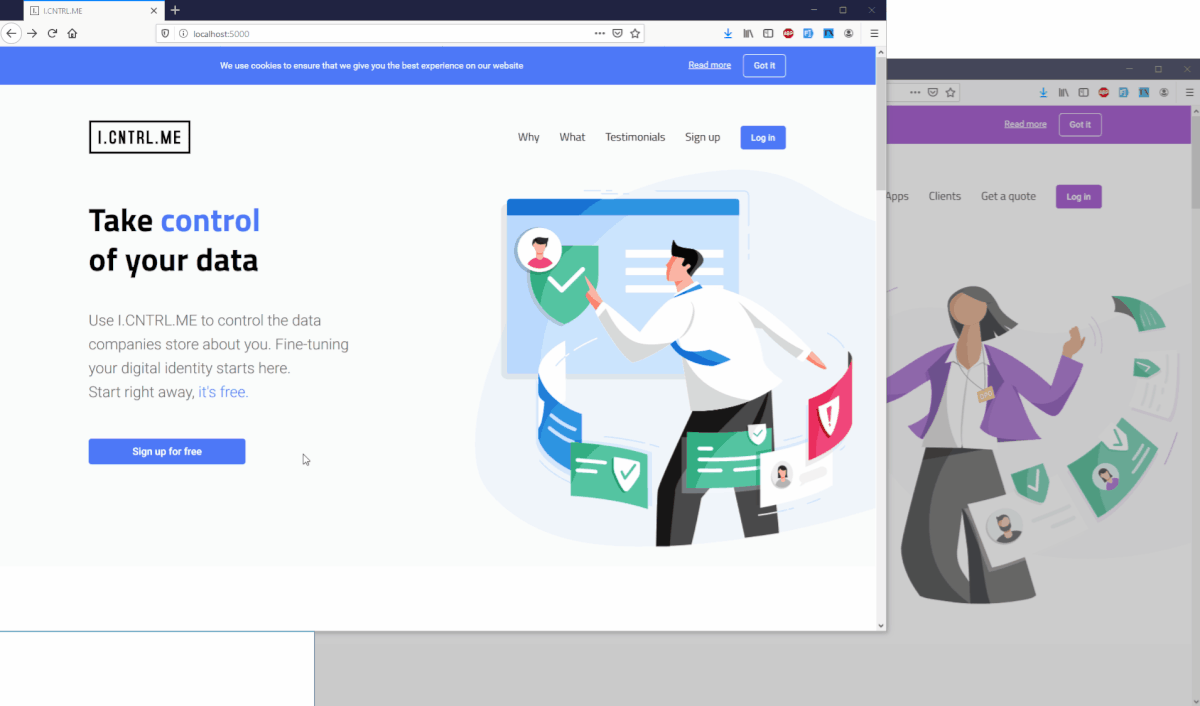
Task: Dismiss blue cookie banner with Got it
Action: click(764, 65)
